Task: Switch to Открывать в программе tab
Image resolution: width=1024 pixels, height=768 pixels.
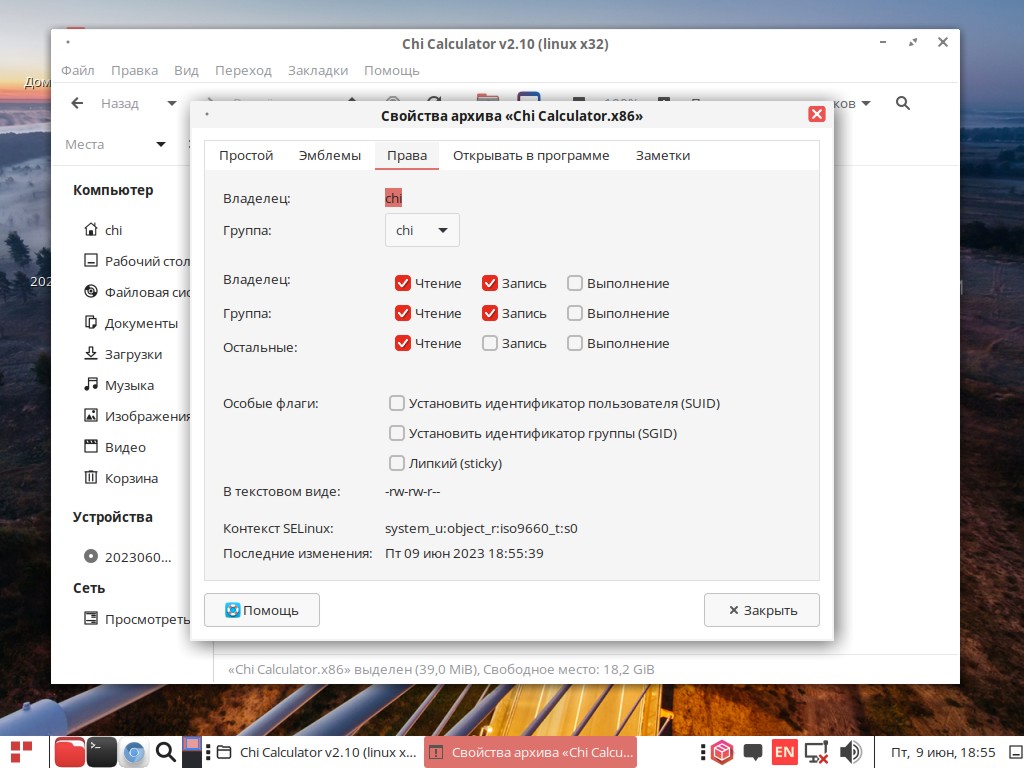Action: 531,155
